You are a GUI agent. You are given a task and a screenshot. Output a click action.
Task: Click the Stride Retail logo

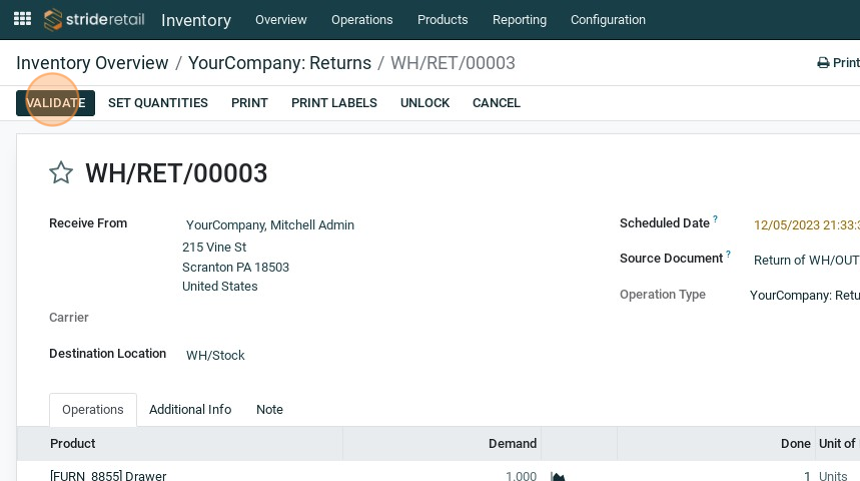tap(95, 20)
